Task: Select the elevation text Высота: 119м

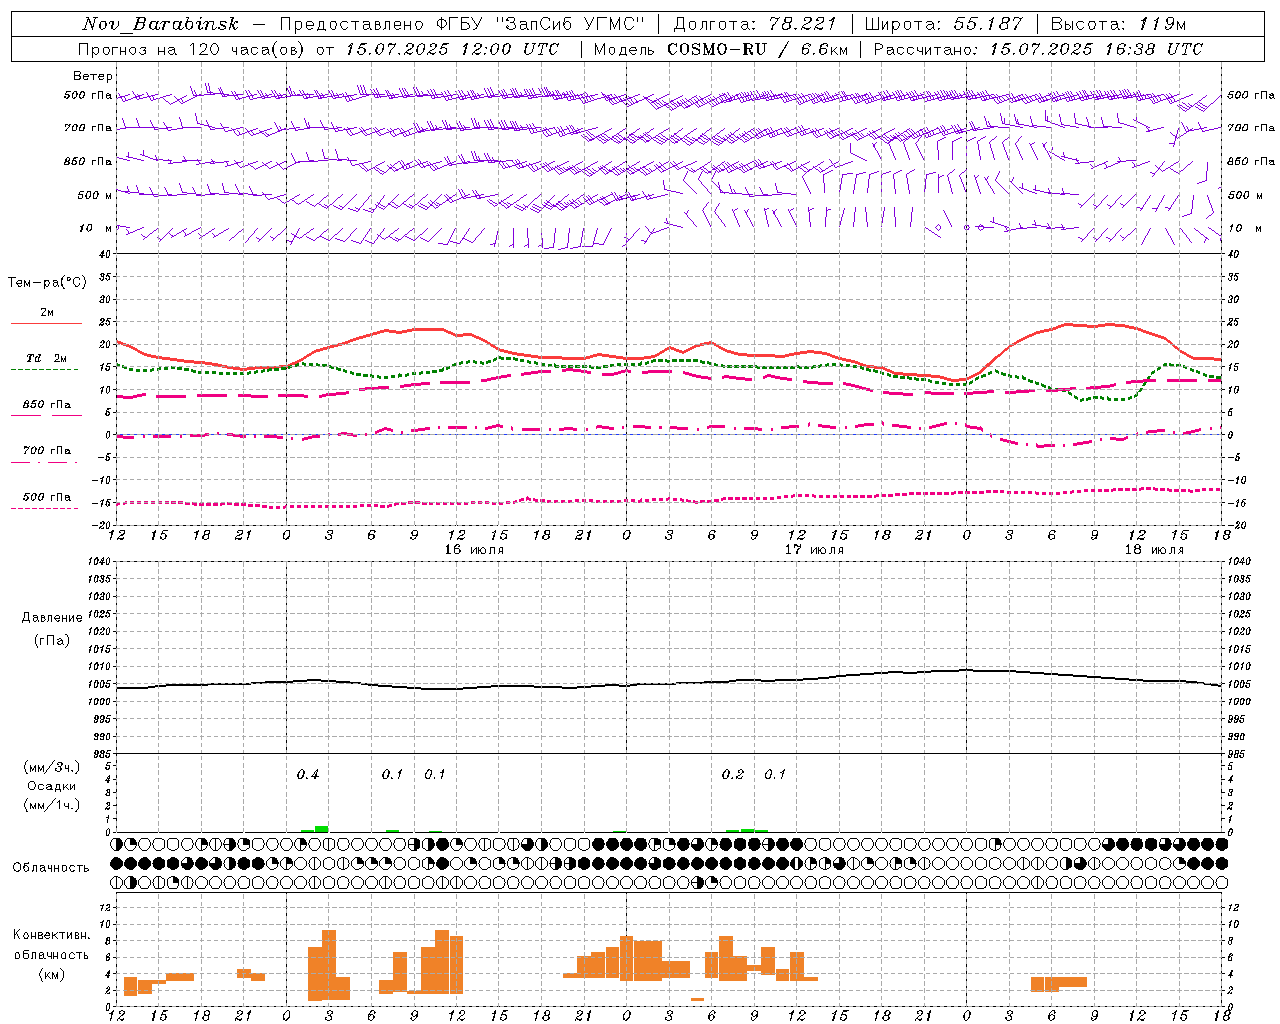Action: pyautogui.click(x=1118, y=24)
